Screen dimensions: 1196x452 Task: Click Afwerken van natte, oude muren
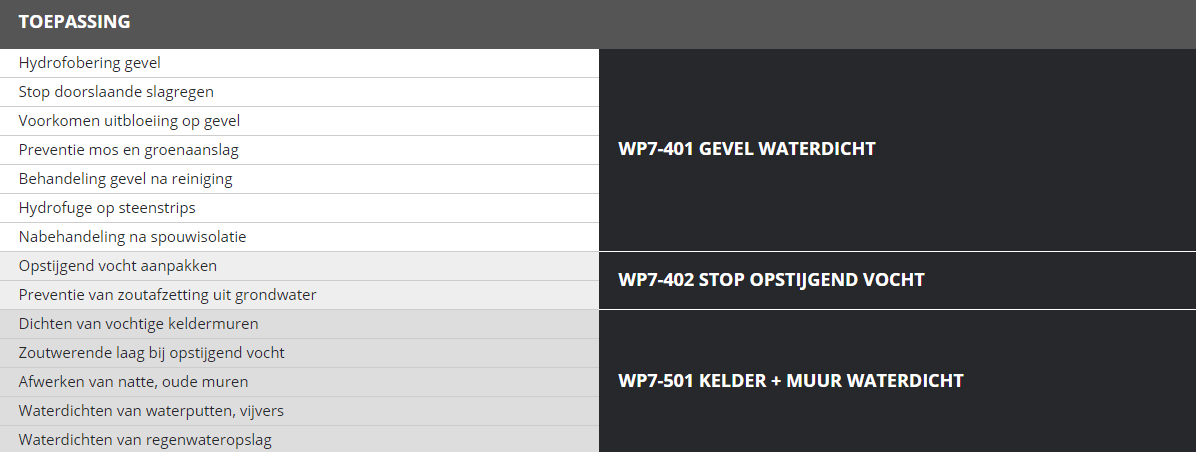(133, 382)
